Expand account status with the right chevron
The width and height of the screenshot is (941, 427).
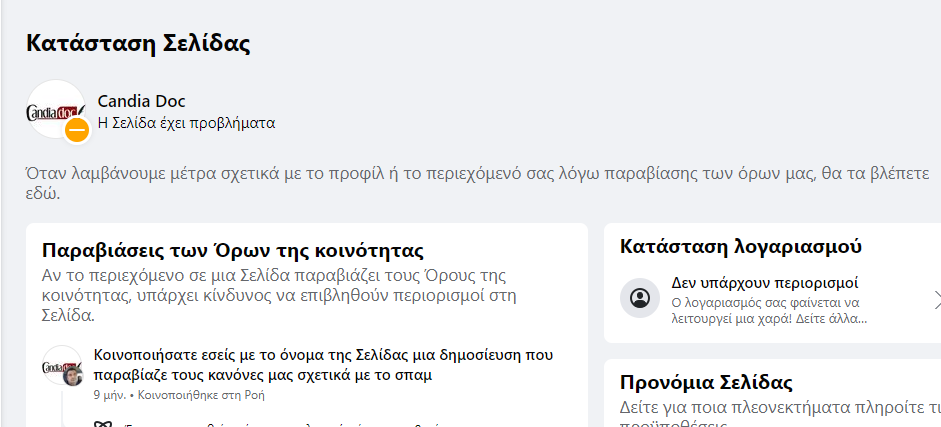point(936,300)
